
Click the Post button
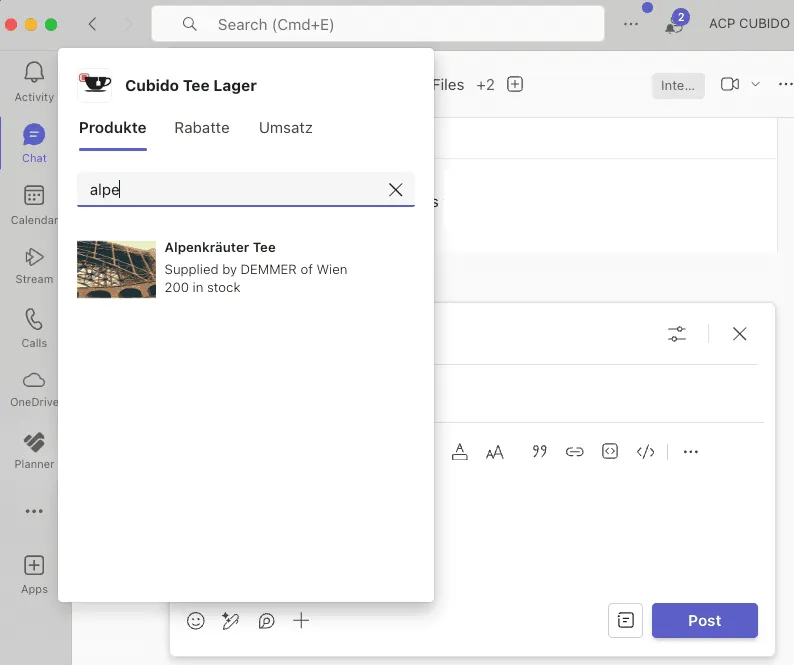[x=704, y=621]
